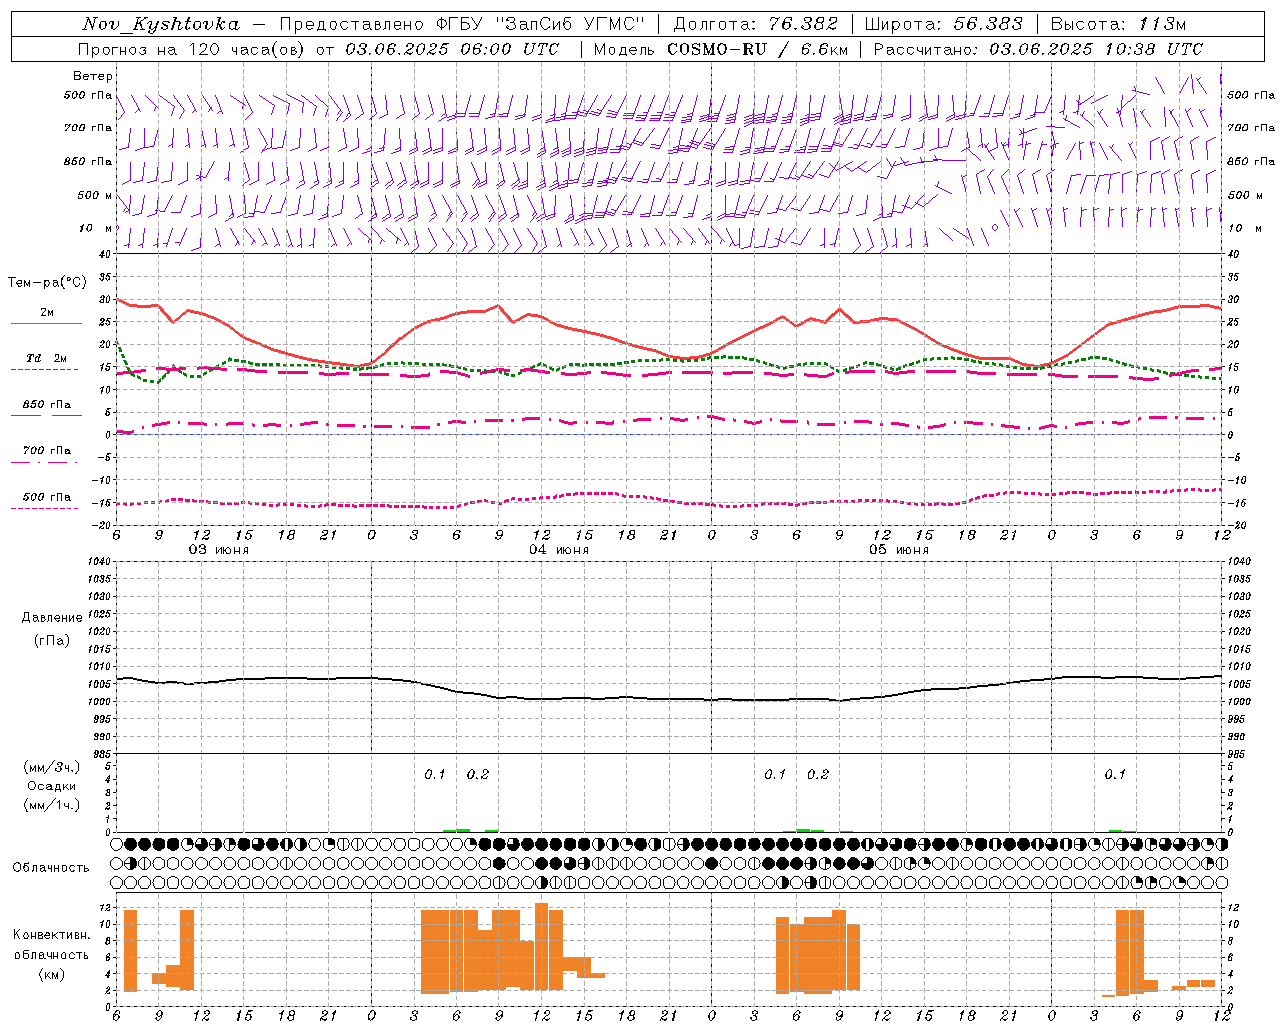Click the (мм/1ч.) precipitation unit label
Screen dimensions: 1280x1024
click(52, 805)
